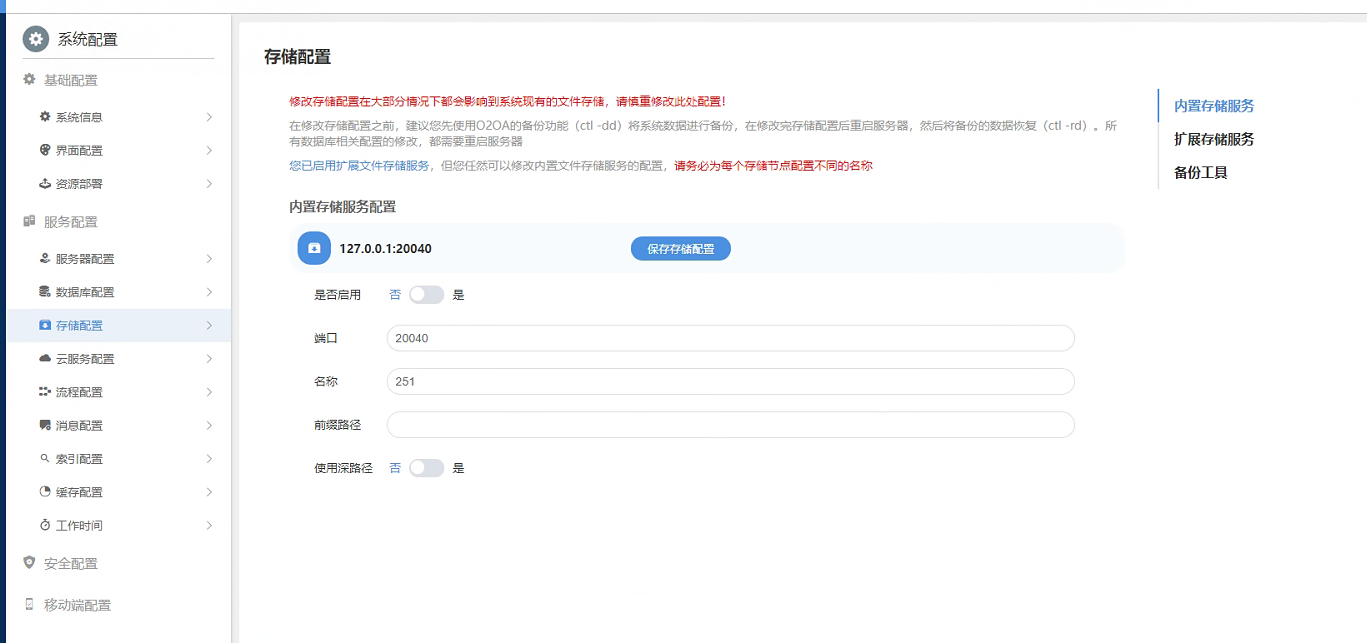Expand 消息配置 chevron arrow

pos(209,425)
